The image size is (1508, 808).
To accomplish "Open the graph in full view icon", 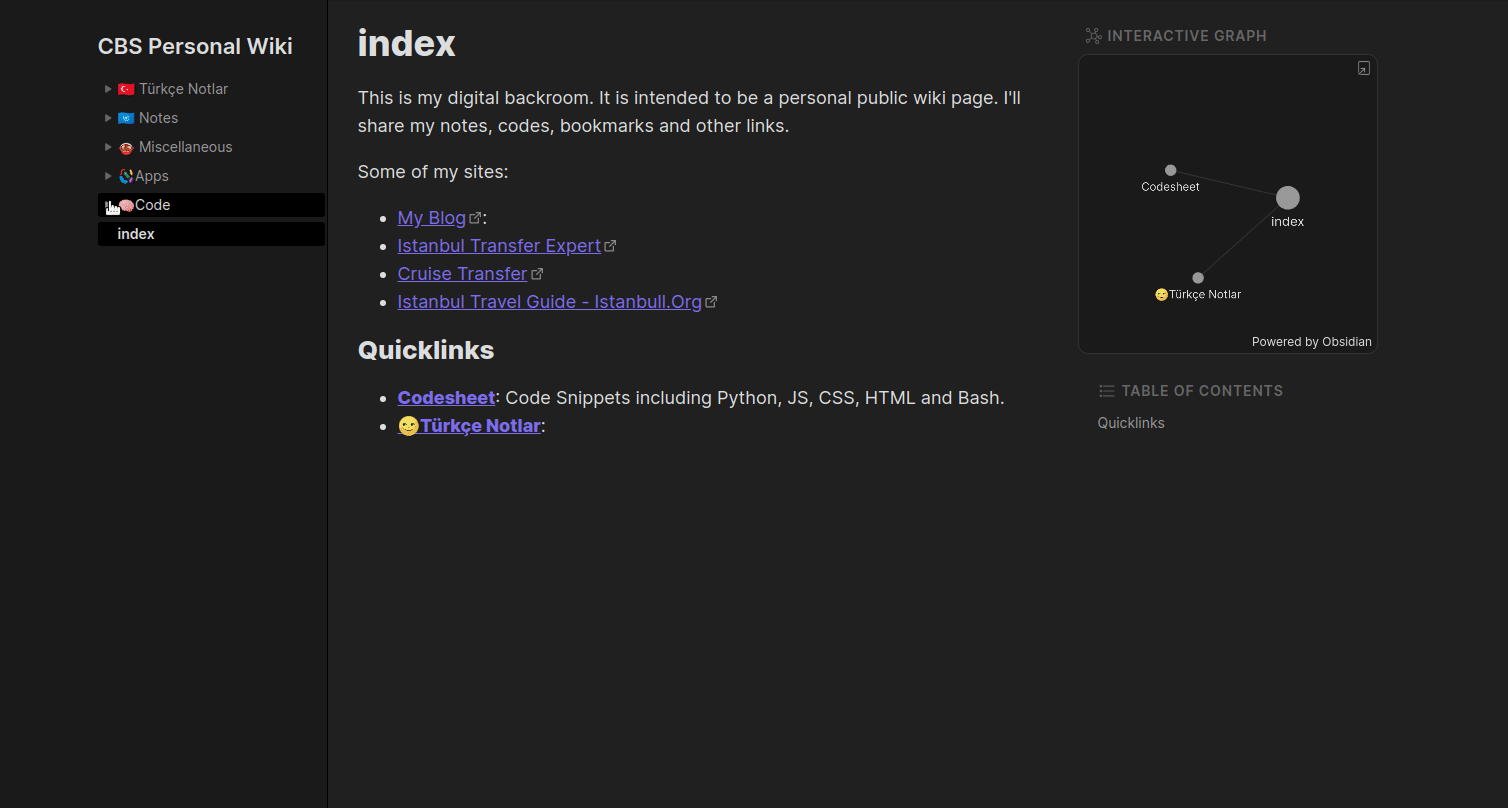I will [x=1364, y=68].
